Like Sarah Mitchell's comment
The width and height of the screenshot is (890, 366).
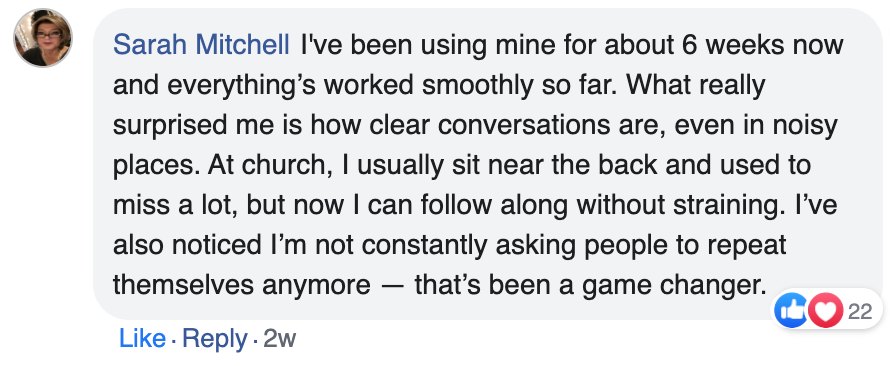coord(142,339)
